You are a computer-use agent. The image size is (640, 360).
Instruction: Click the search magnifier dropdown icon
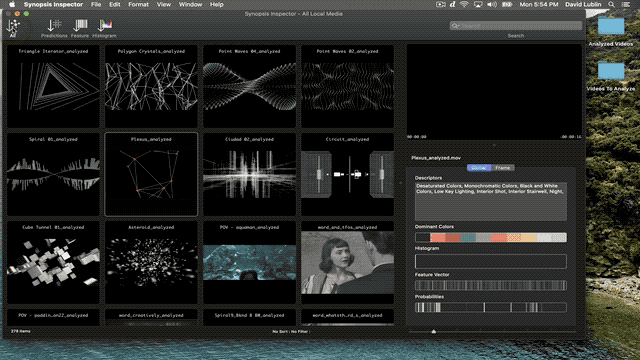coord(456,26)
